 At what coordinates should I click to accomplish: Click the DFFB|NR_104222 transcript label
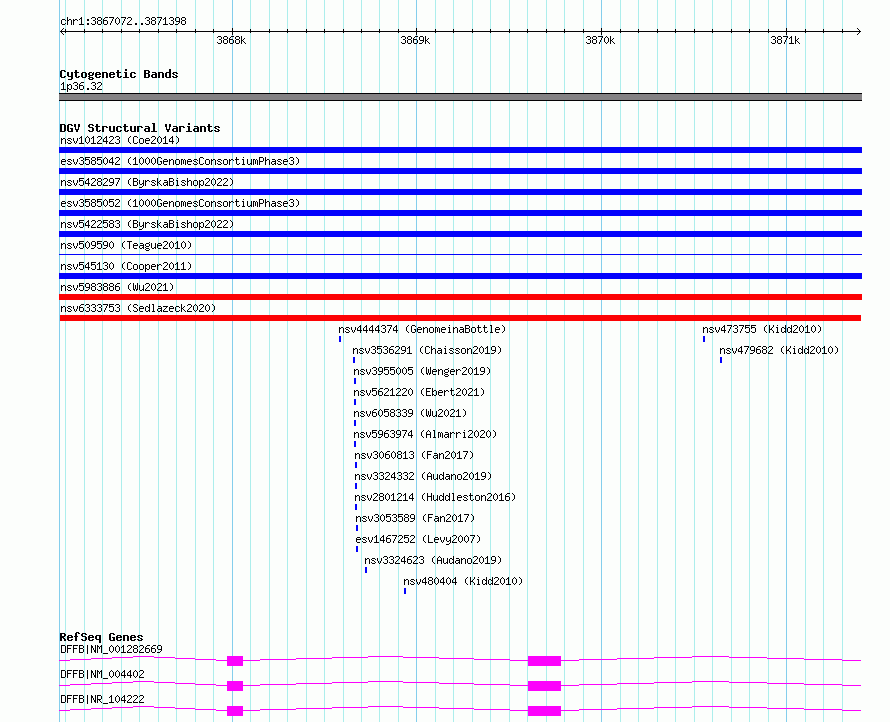[x=102, y=699]
